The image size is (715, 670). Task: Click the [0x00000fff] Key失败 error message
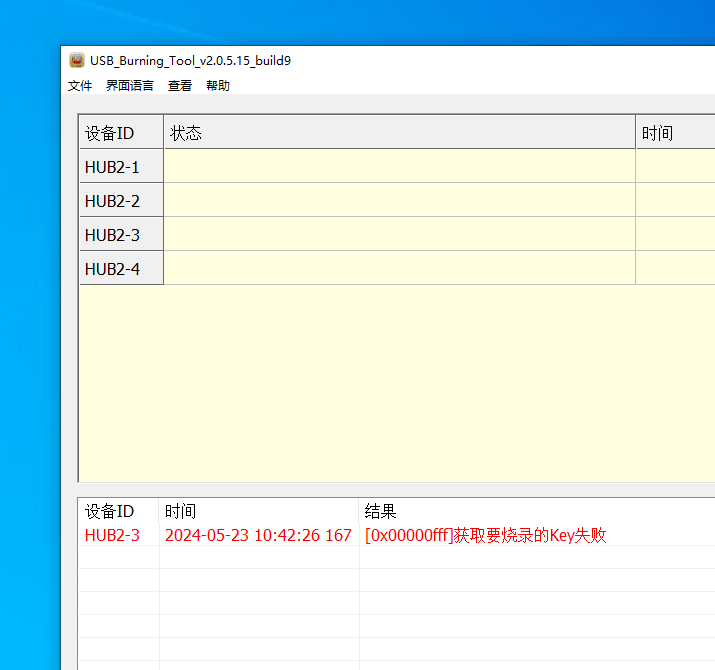[x=486, y=535]
